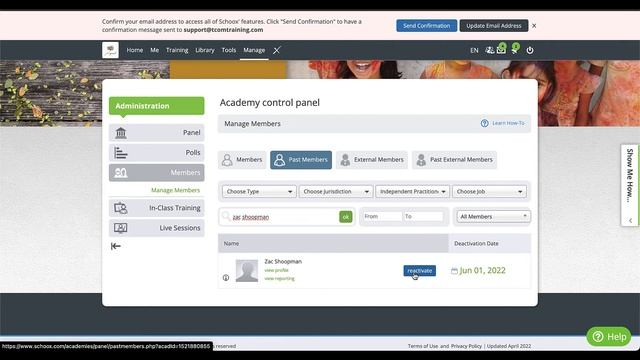Image resolution: width=640 pixels, height=360 pixels.
Task: Click the search magnifier icon
Action: point(226,216)
